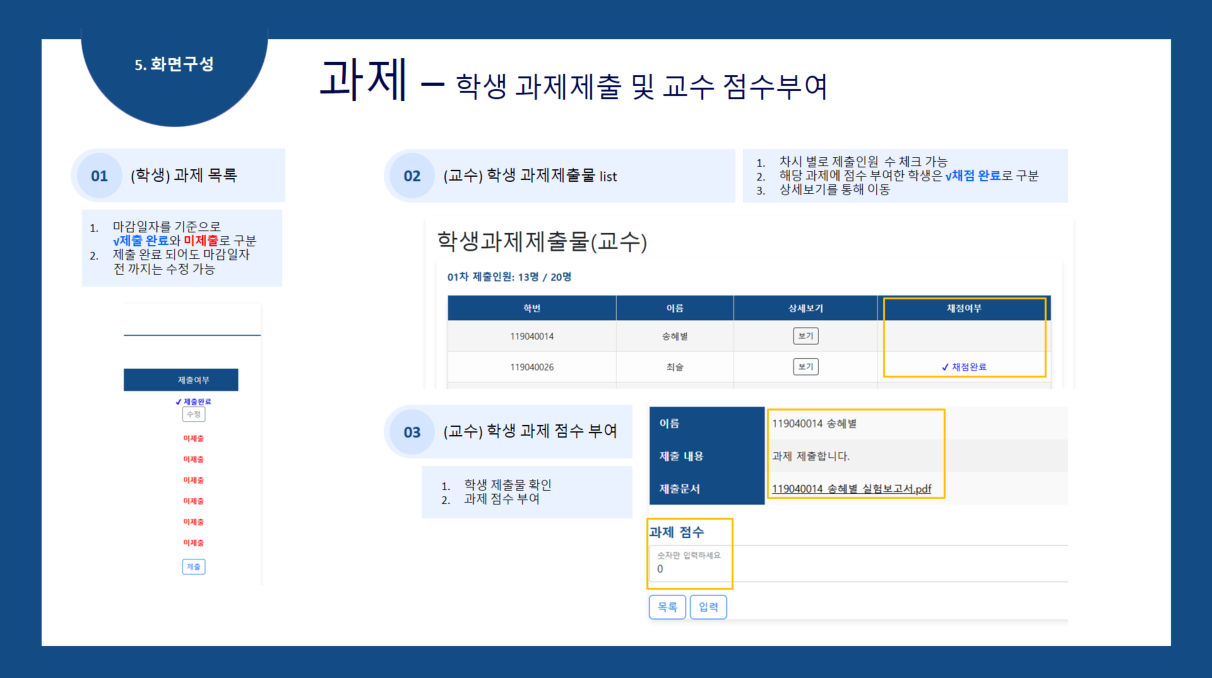The image size is (1212, 678).
Task: Click the 5. 화면구성 section badge
Action: click(174, 64)
